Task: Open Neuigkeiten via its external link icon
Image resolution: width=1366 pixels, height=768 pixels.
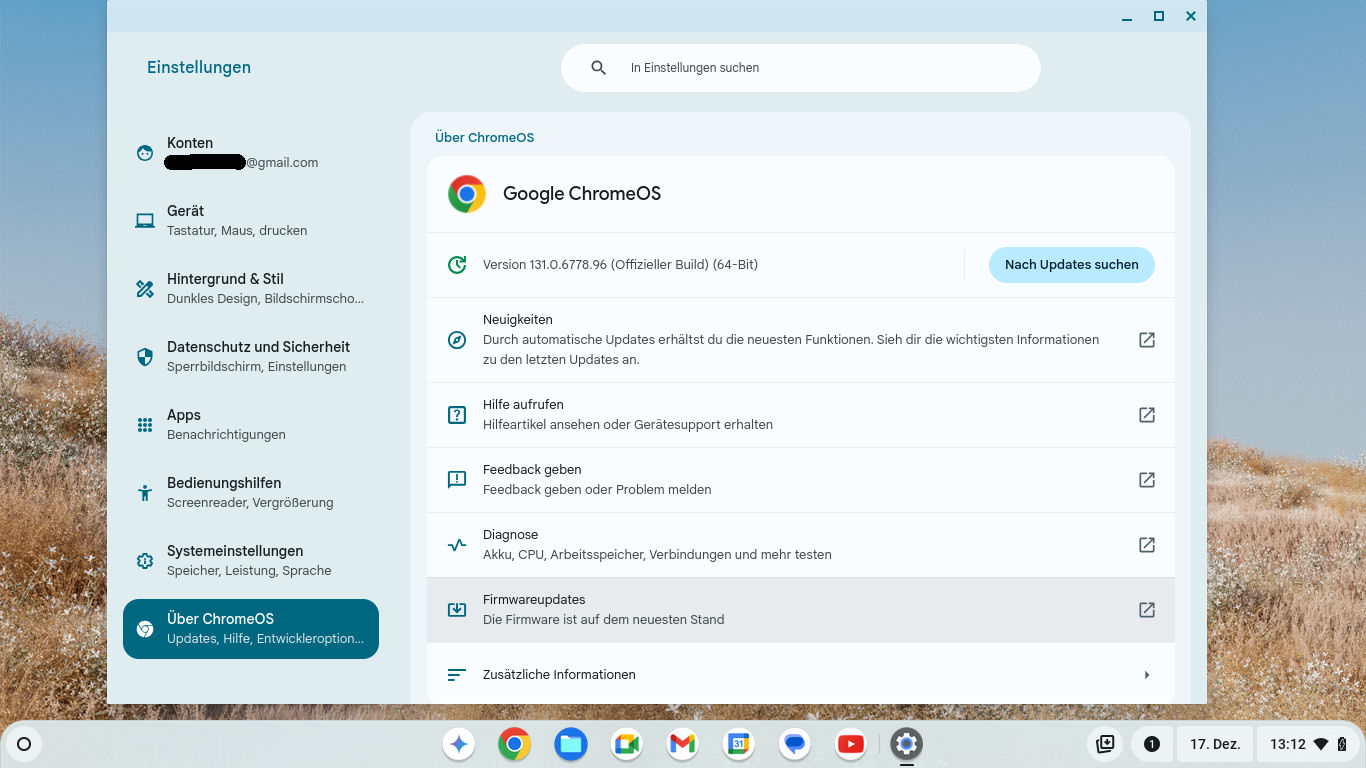Action: [x=1147, y=340]
